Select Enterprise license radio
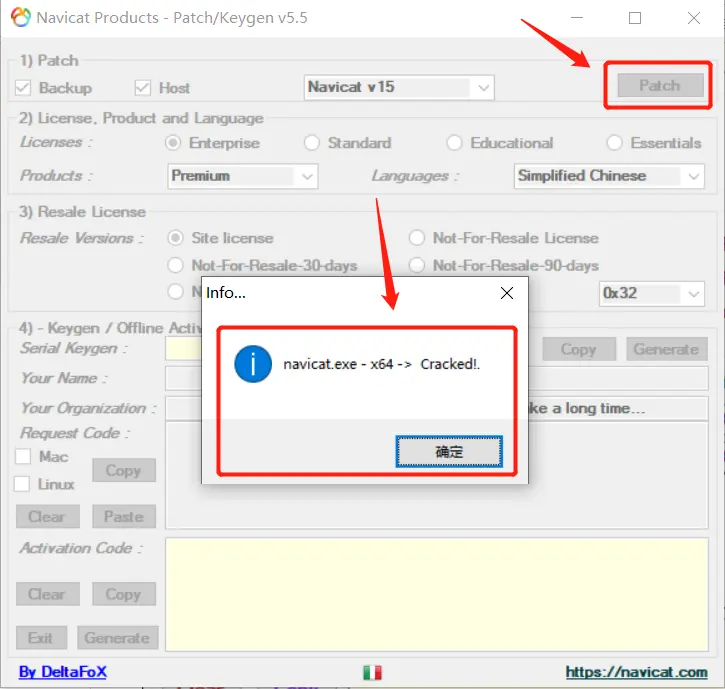The image size is (725, 689). [173, 143]
